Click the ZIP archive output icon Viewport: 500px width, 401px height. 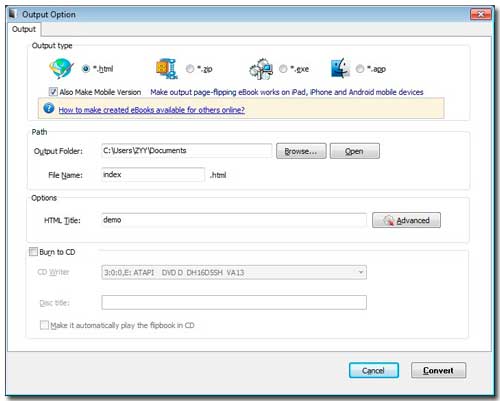coord(166,69)
